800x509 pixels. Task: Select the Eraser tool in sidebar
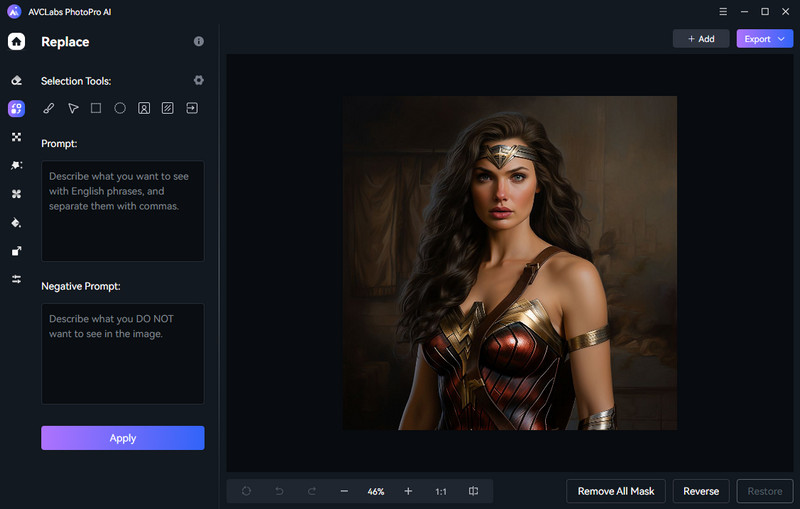pyautogui.click(x=16, y=80)
